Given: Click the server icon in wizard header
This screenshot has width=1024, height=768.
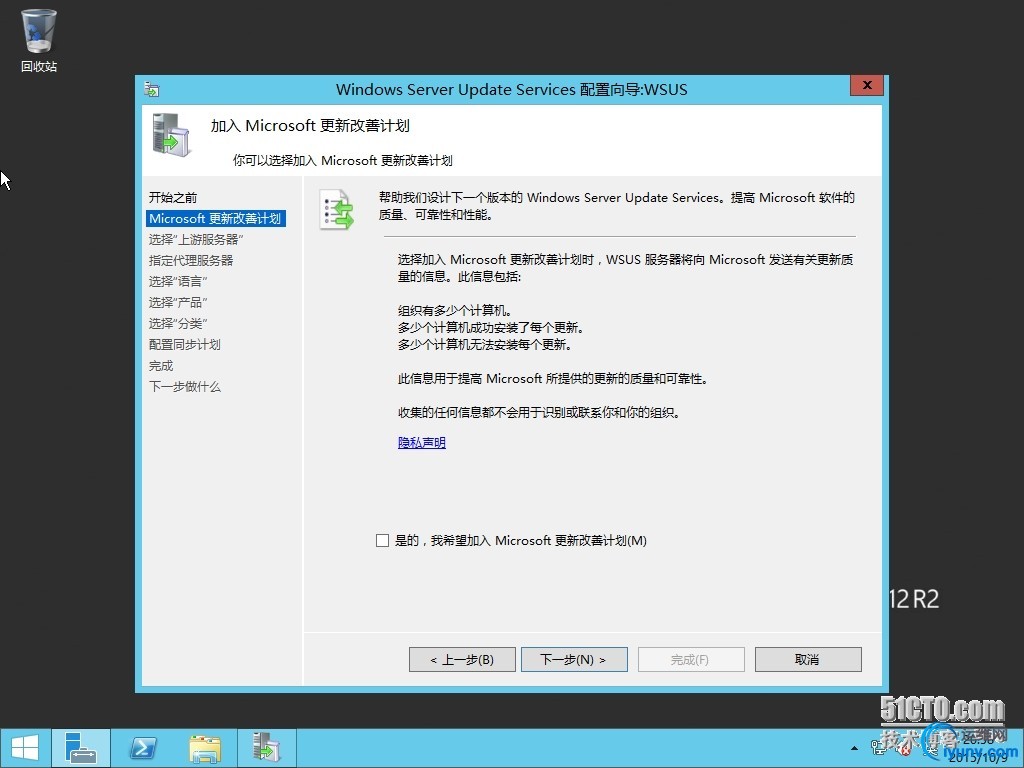Looking at the screenshot, I should point(171,135).
